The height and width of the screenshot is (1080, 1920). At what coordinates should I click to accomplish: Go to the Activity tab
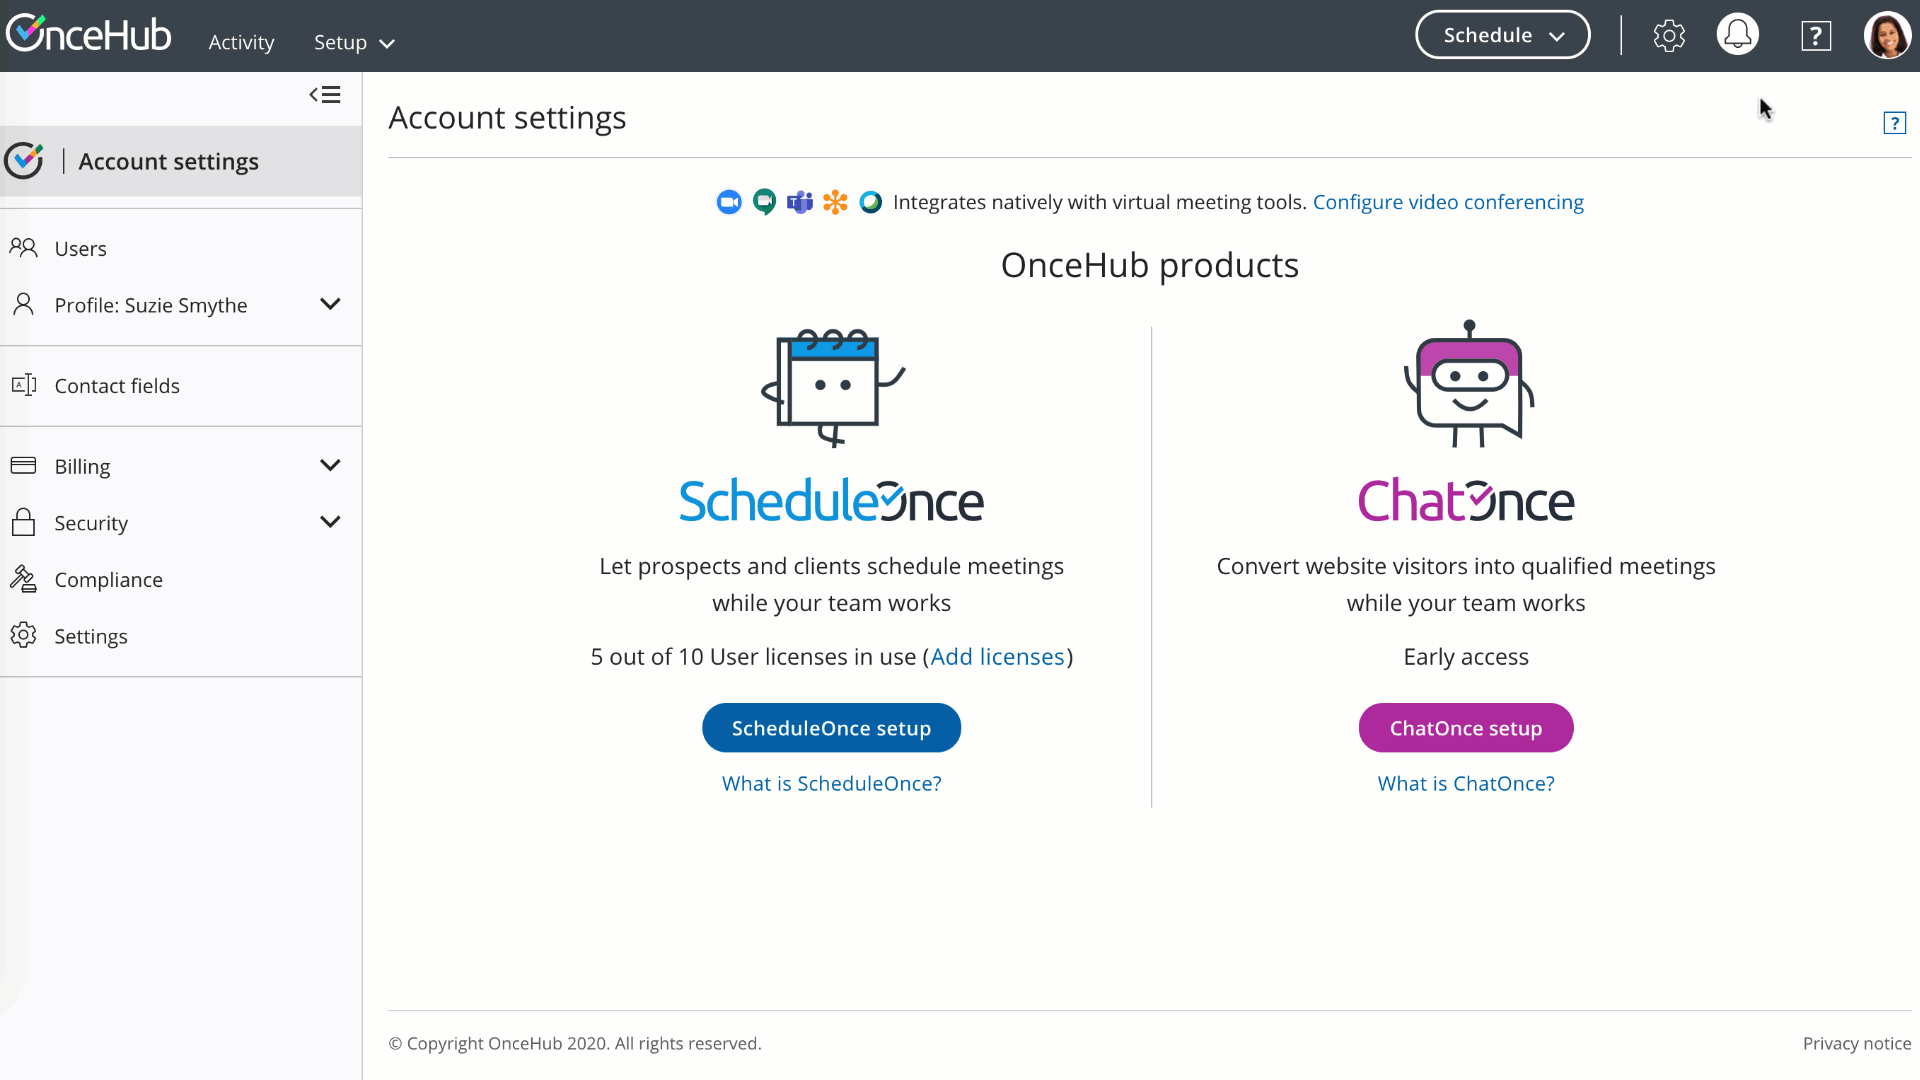coord(241,42)
